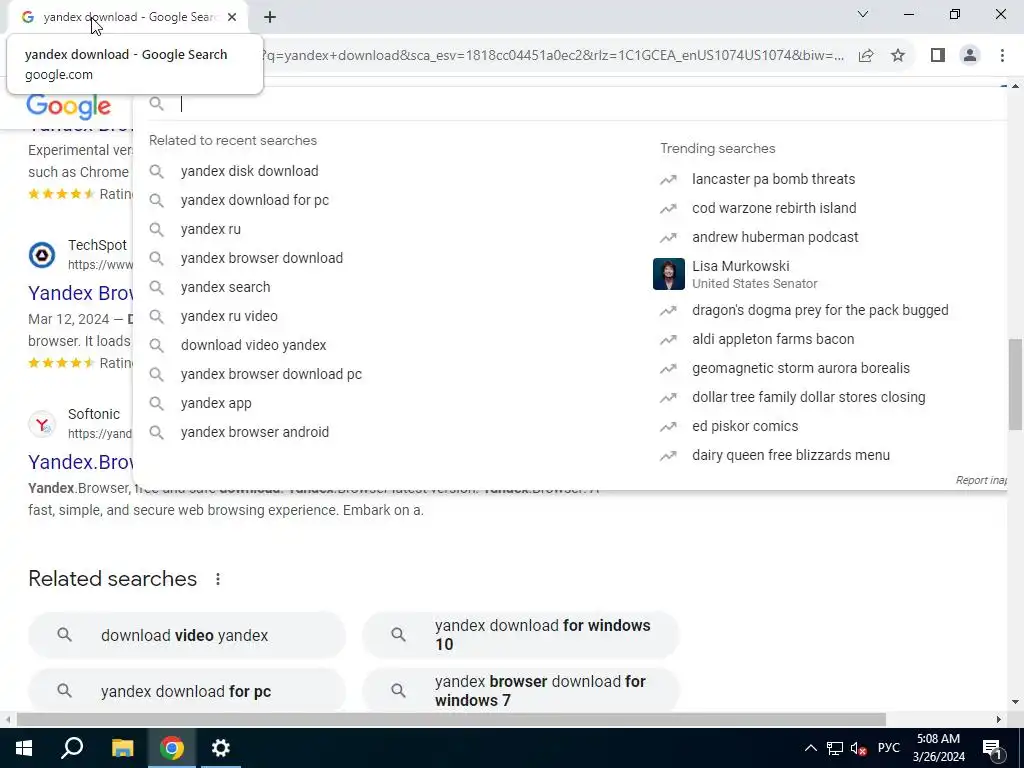
Task: Select suggestion download video yandex in dropdown
Action: (253, 345)
